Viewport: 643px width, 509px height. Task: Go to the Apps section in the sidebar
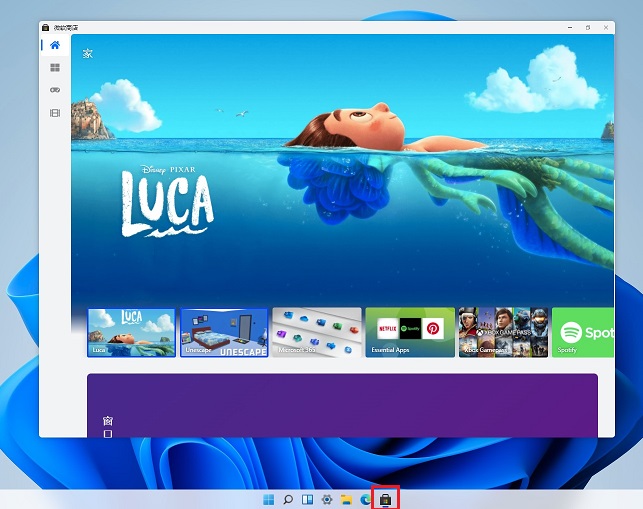tap(55, 68)
